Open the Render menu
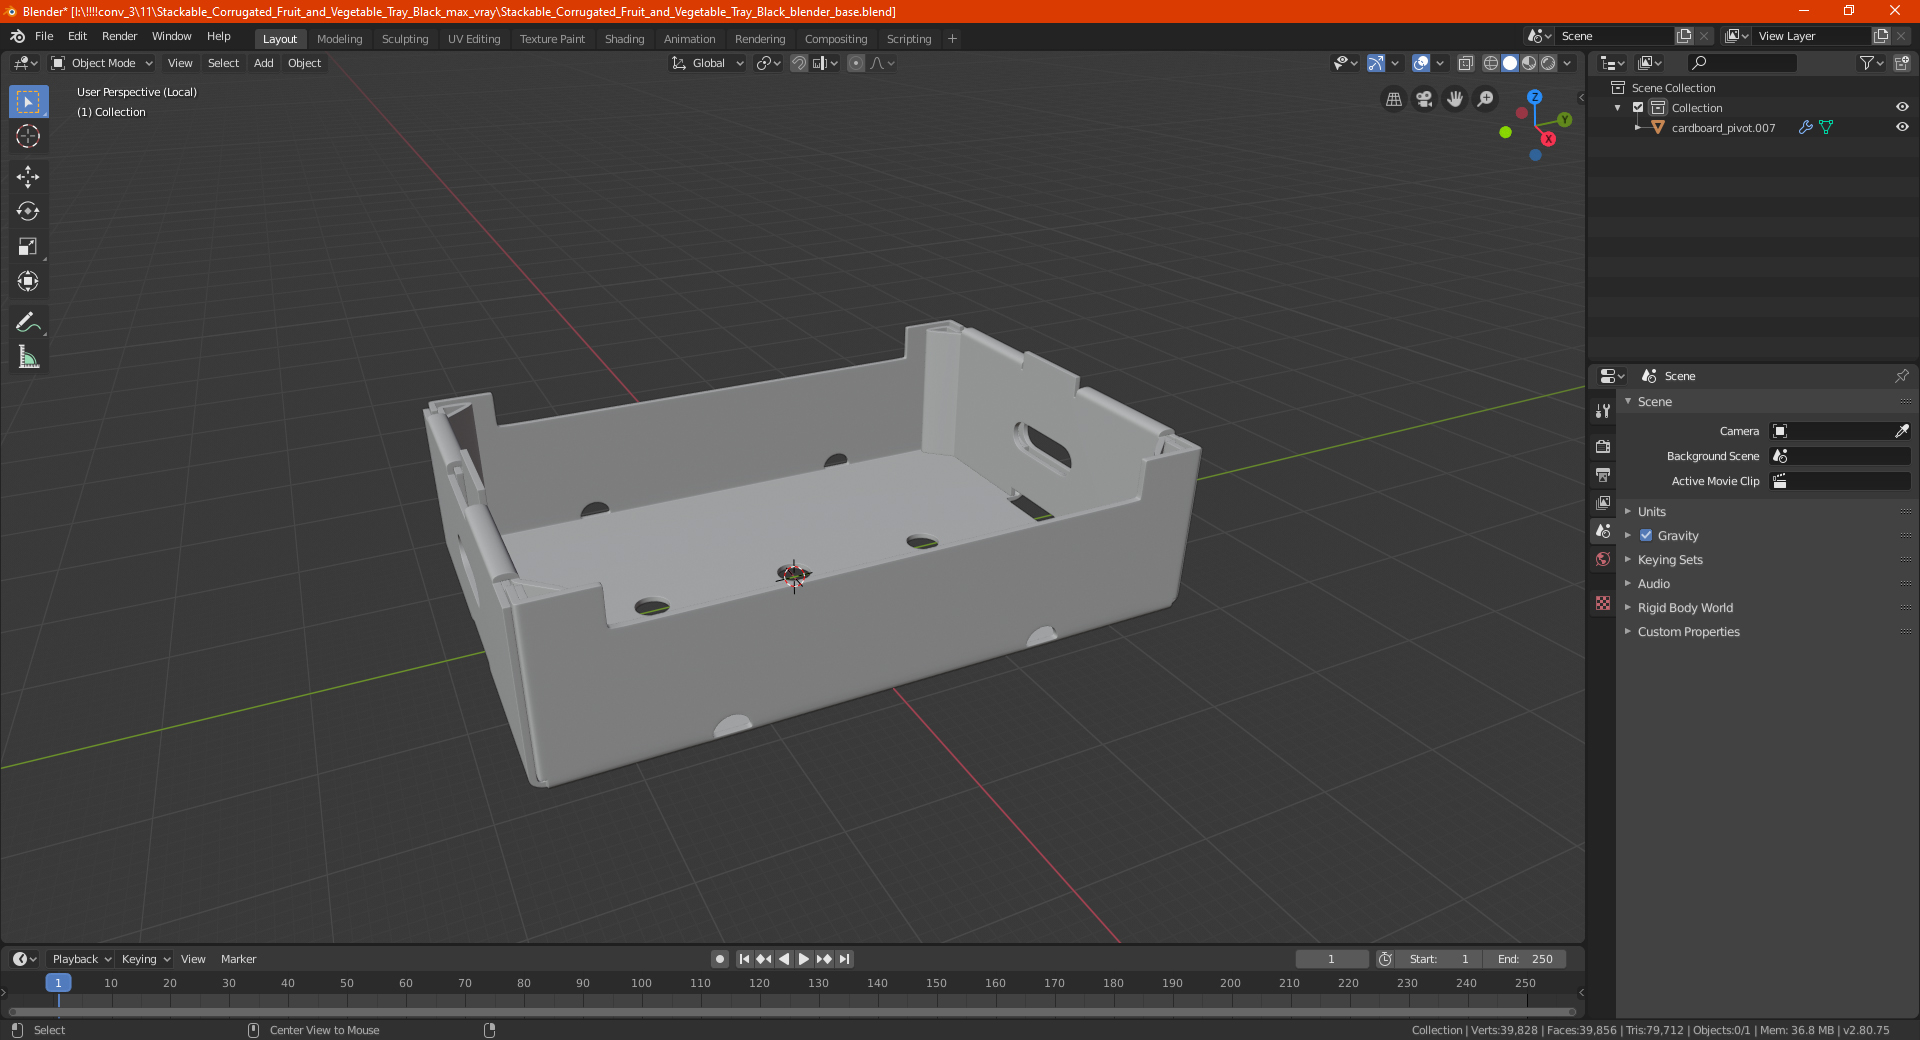This screenshot has width=1920, height=1040. [119, 36]
